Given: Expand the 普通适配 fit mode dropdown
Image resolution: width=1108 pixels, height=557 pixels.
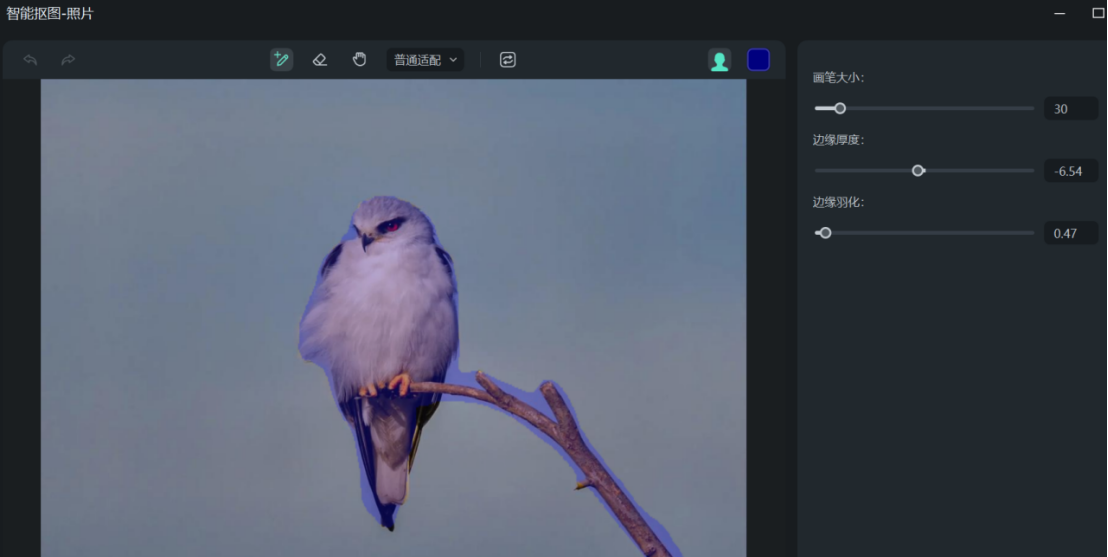Looking at the screenshot, I should [418, 60].
